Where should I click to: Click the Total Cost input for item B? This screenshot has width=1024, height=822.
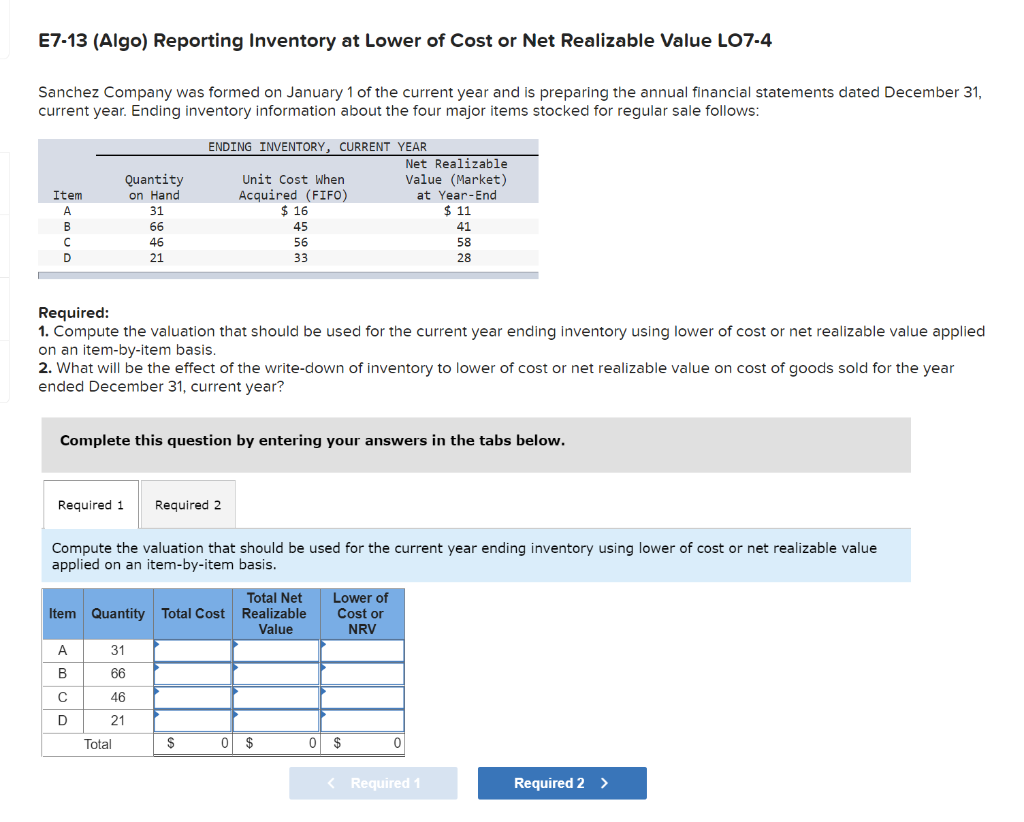(193, 673)
